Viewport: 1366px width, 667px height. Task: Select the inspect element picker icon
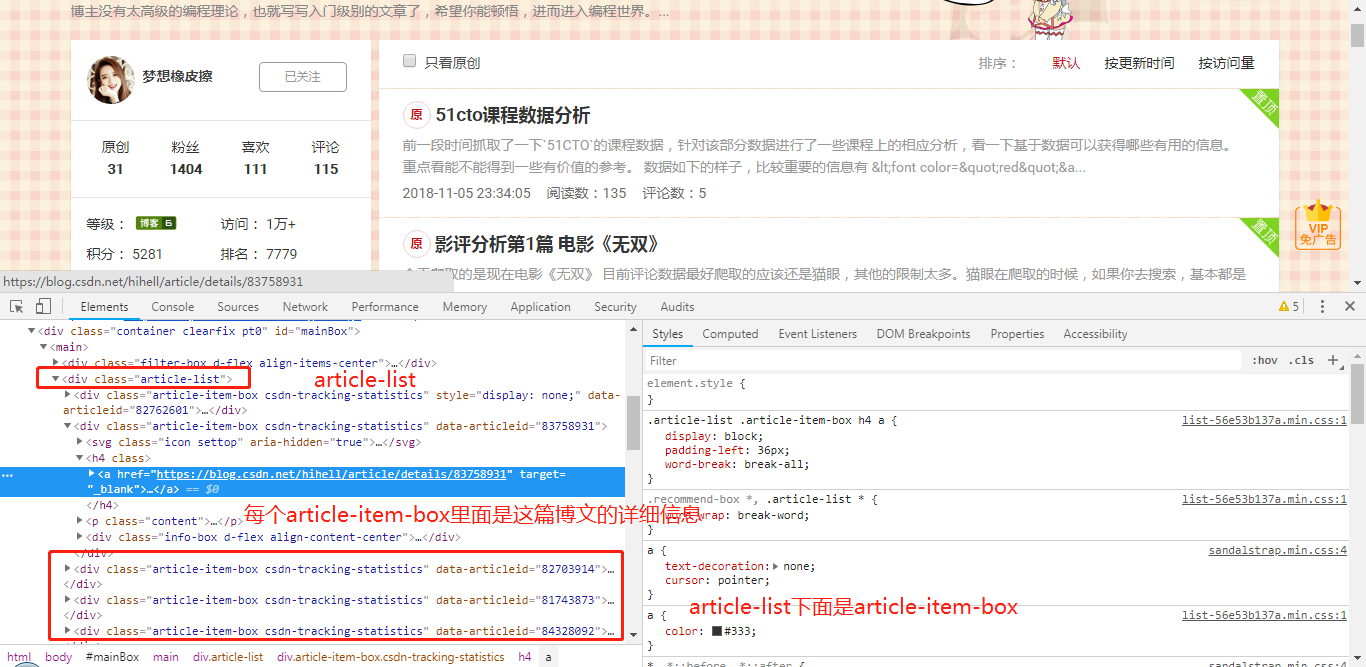click(x=17, y=307)
